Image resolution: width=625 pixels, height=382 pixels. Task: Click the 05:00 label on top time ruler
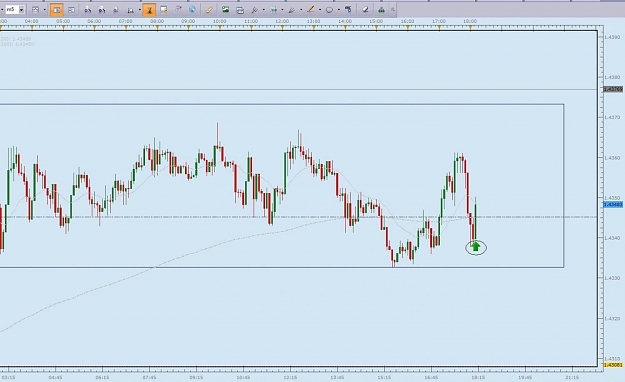tap(63, 21)
